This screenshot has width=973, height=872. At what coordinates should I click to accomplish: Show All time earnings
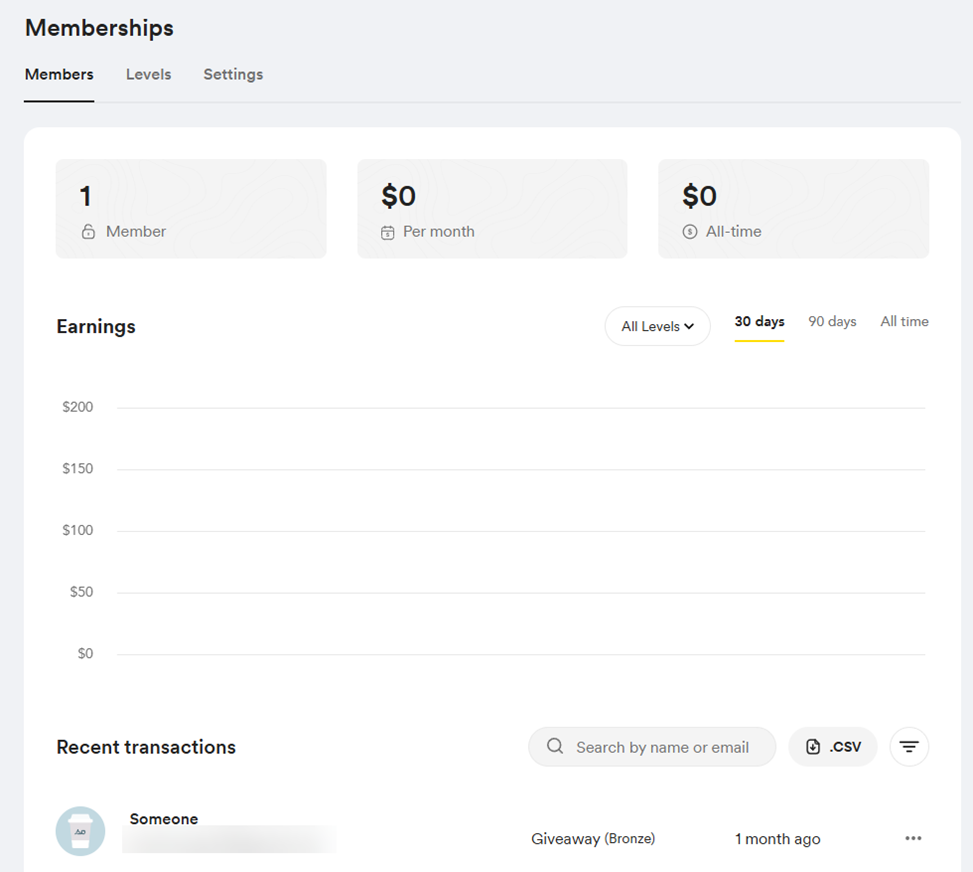tap(904, 321)
